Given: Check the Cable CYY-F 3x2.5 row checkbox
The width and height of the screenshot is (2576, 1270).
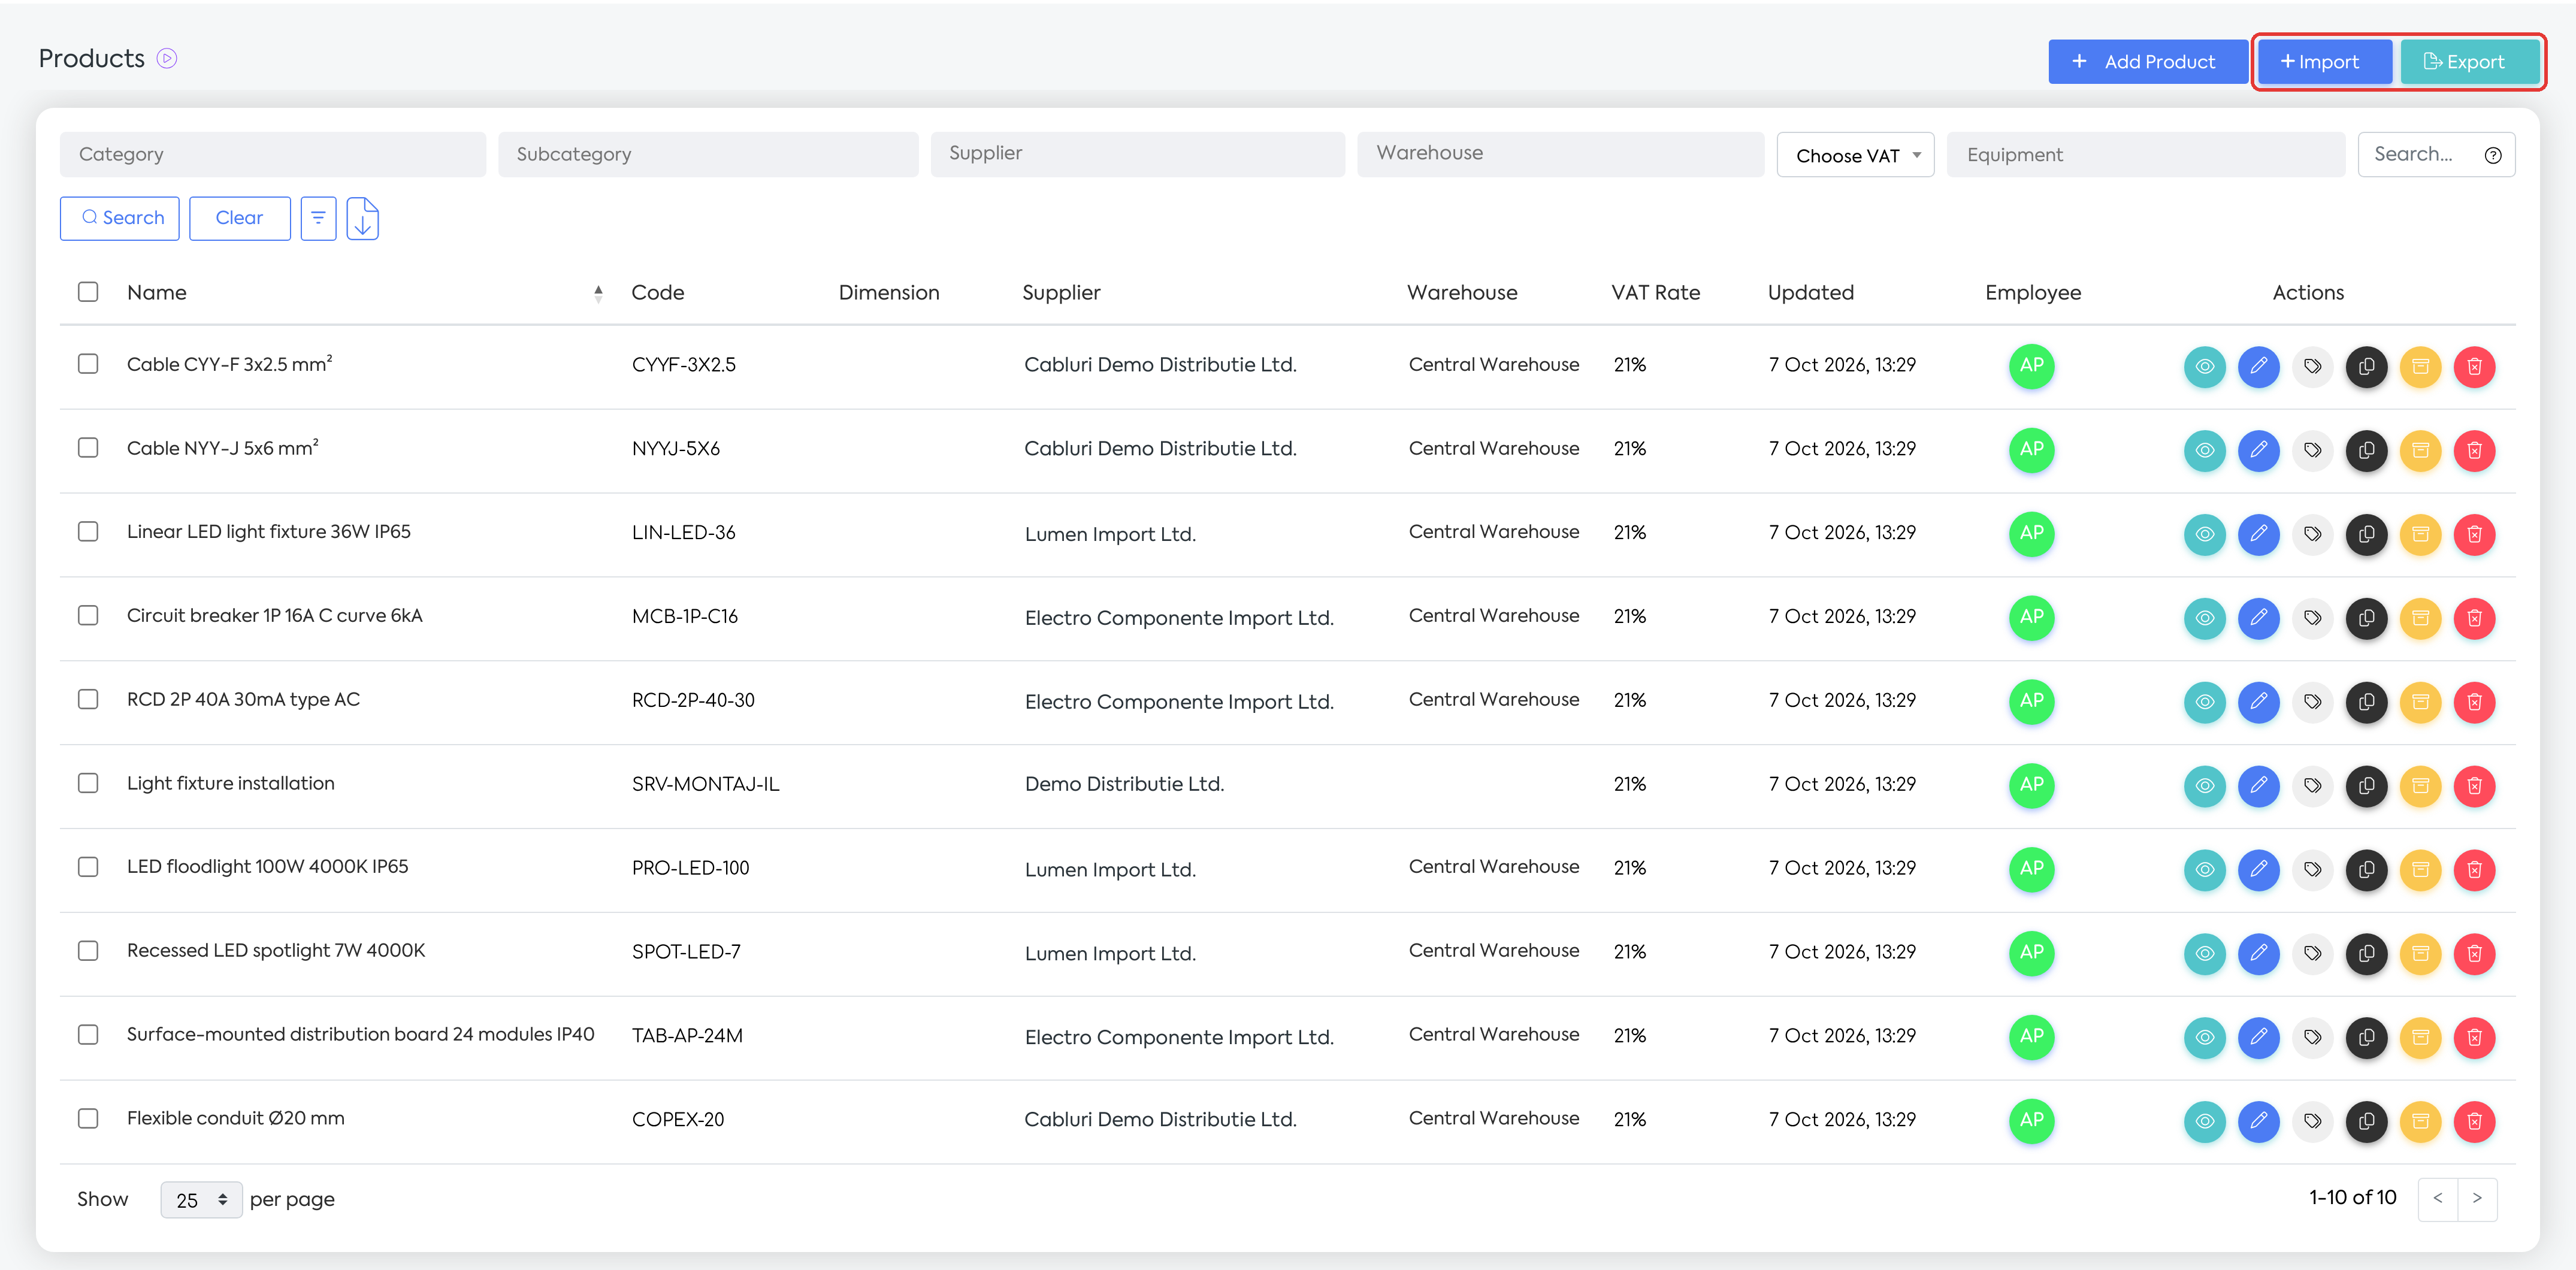Looking at the screenshot, I should click(88, 364).
